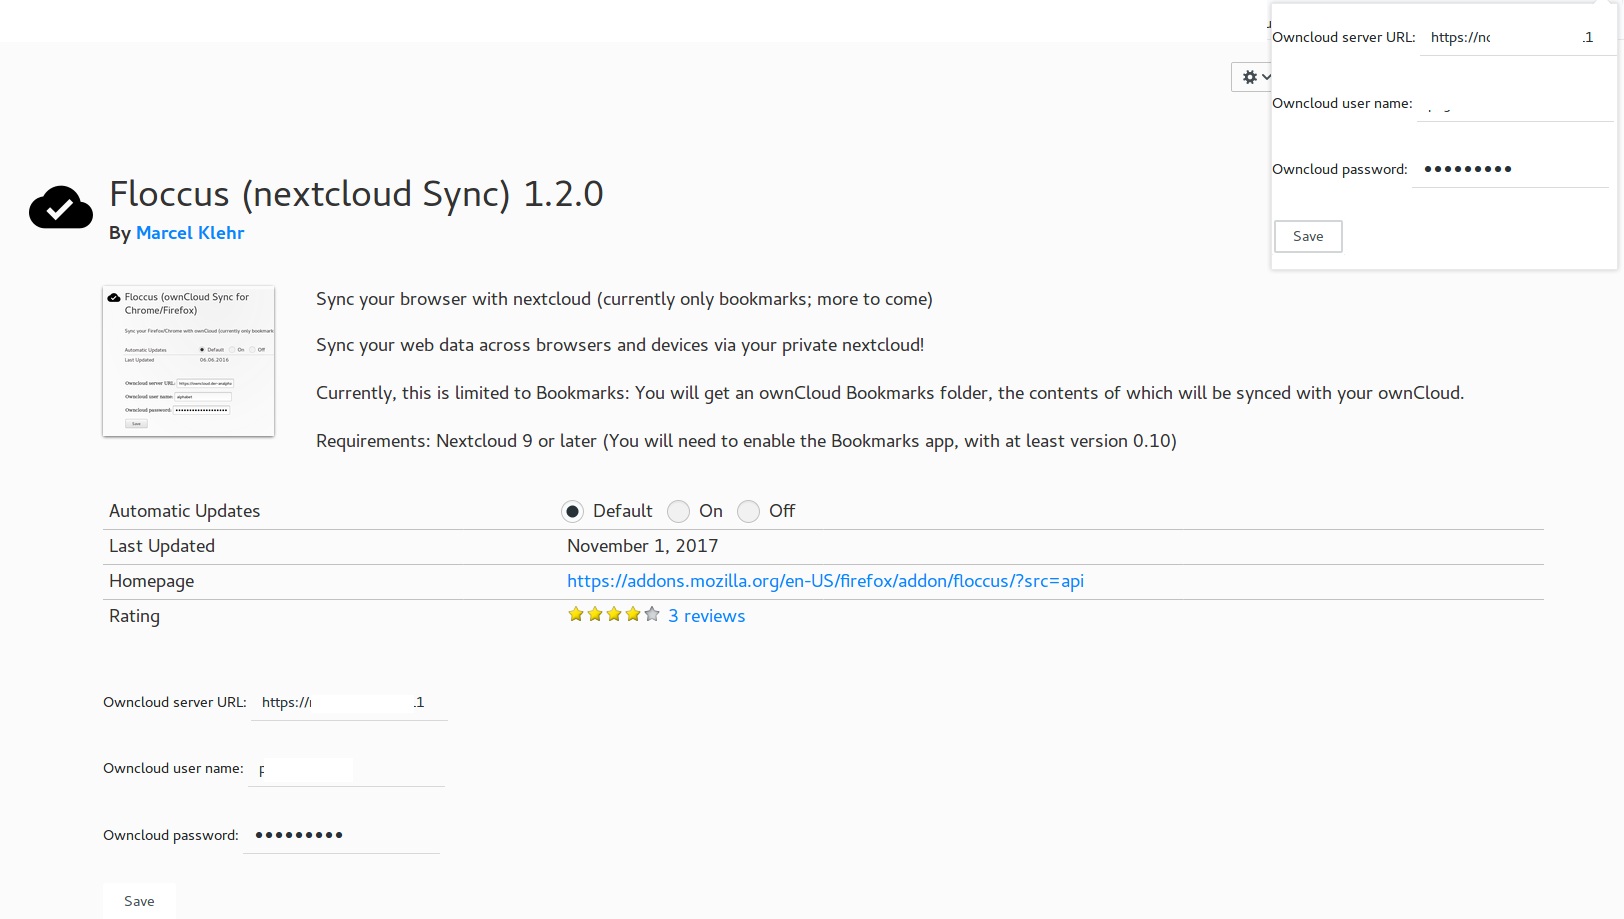The height and width of the screenshot is (919, 1624).
Task: Open the Floccus add-on screenshot thumbnail
Action: (x=188, y=361)
